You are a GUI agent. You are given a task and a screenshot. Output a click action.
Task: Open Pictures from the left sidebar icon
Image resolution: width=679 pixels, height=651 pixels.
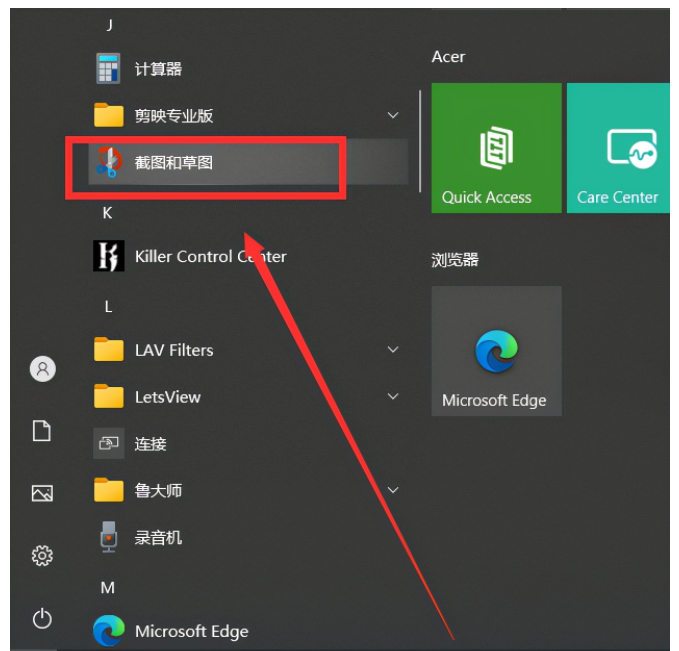(x=42, y=493)
